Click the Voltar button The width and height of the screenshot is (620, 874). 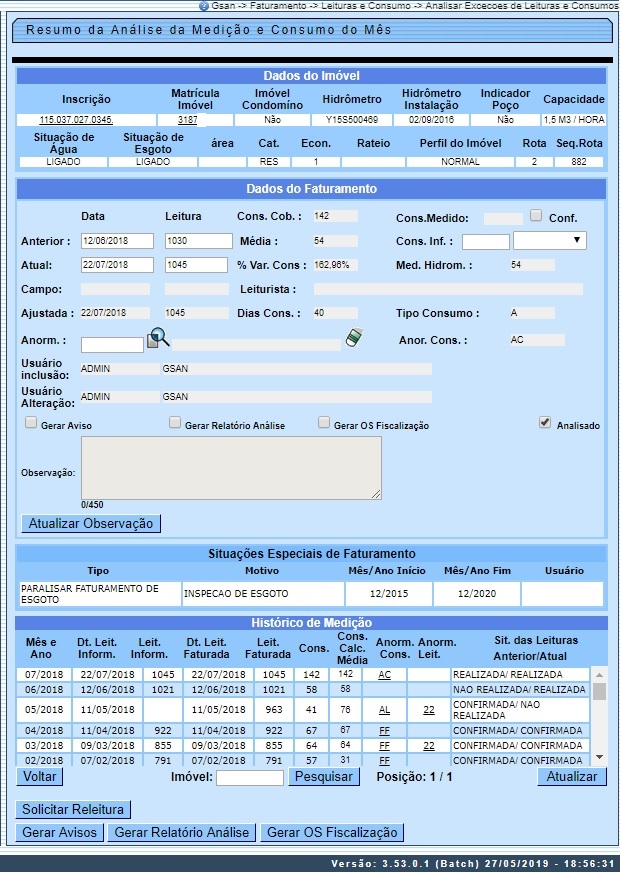click(x=40, y=777)
